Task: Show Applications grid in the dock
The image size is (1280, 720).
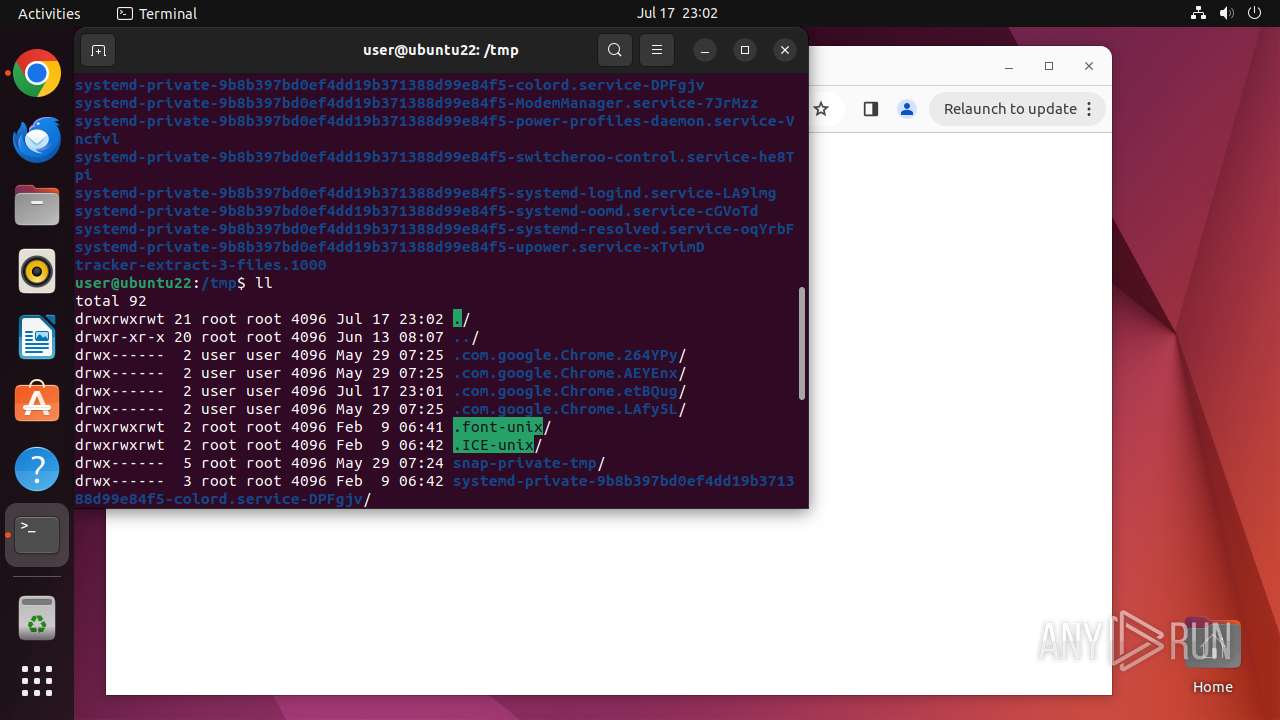Action: 37,681
